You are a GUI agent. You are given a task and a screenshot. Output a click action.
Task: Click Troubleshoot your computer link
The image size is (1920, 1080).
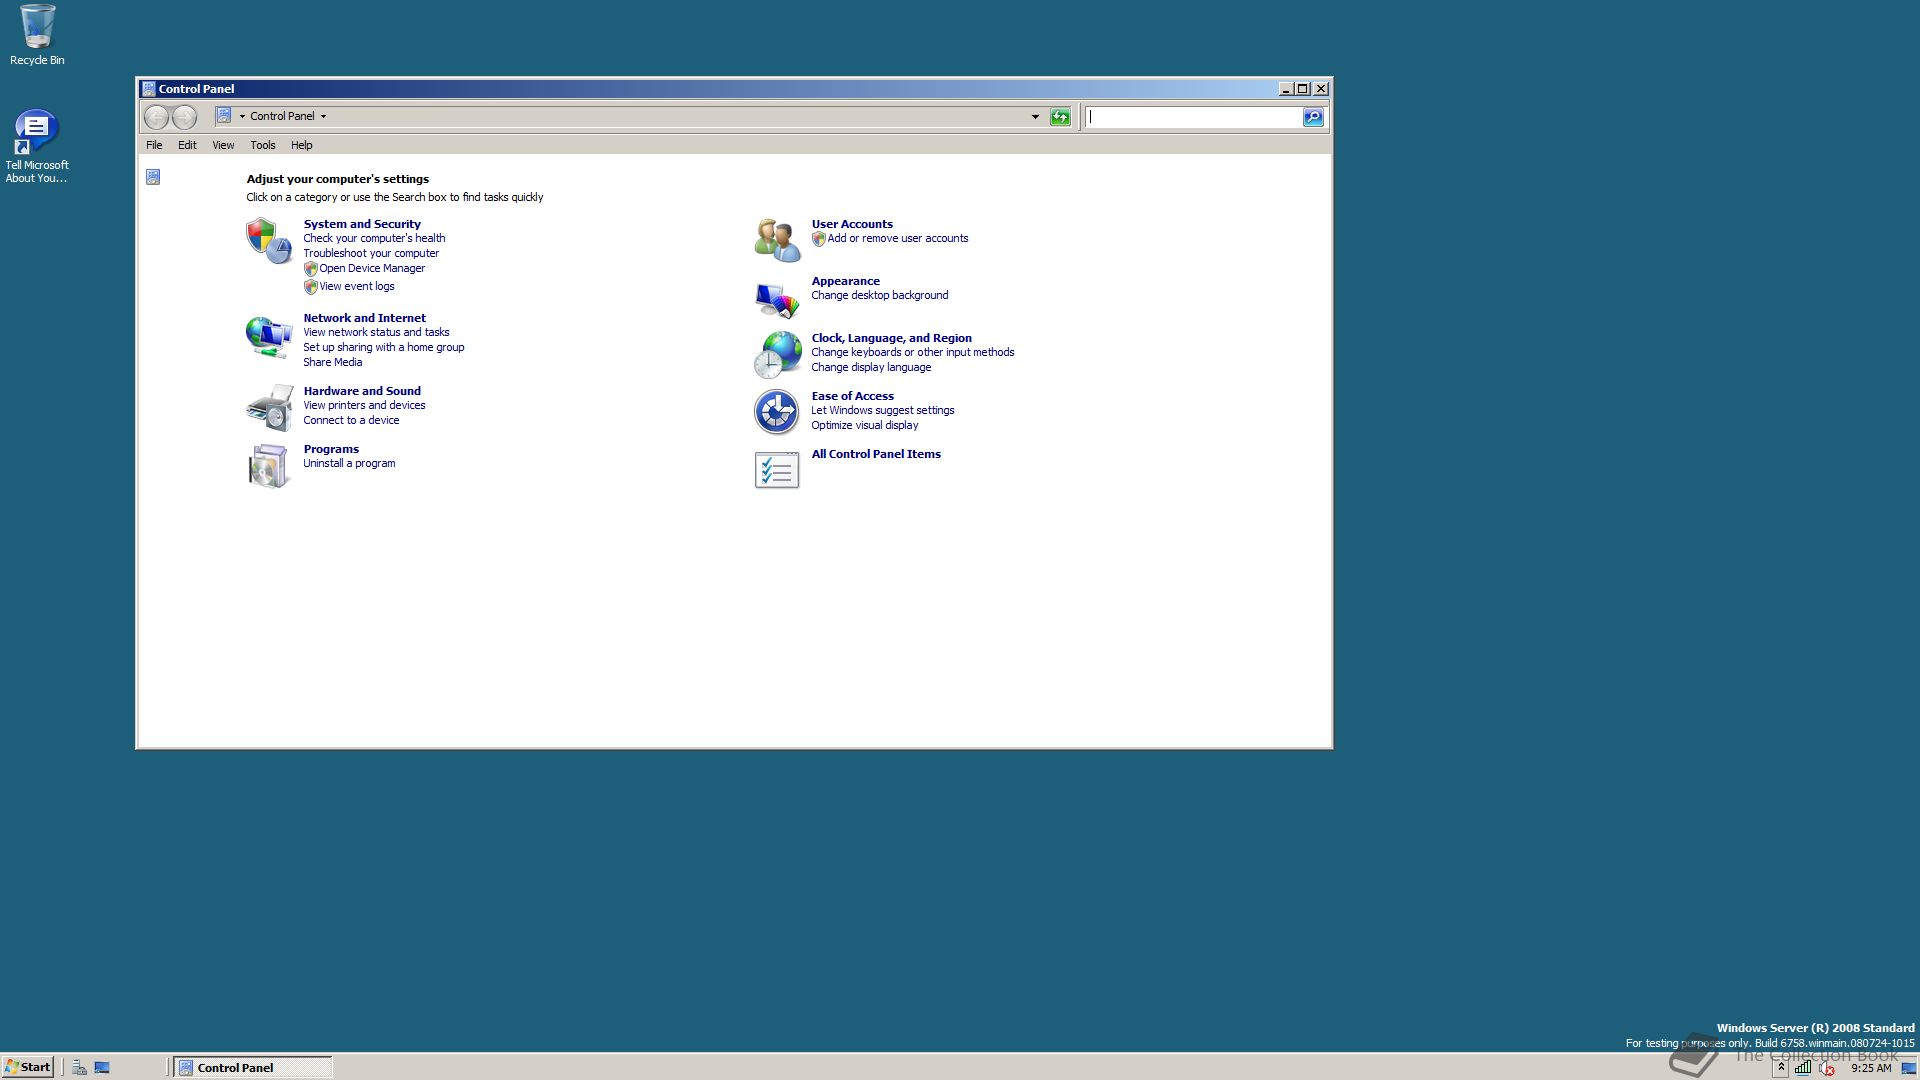click(371, 253)
